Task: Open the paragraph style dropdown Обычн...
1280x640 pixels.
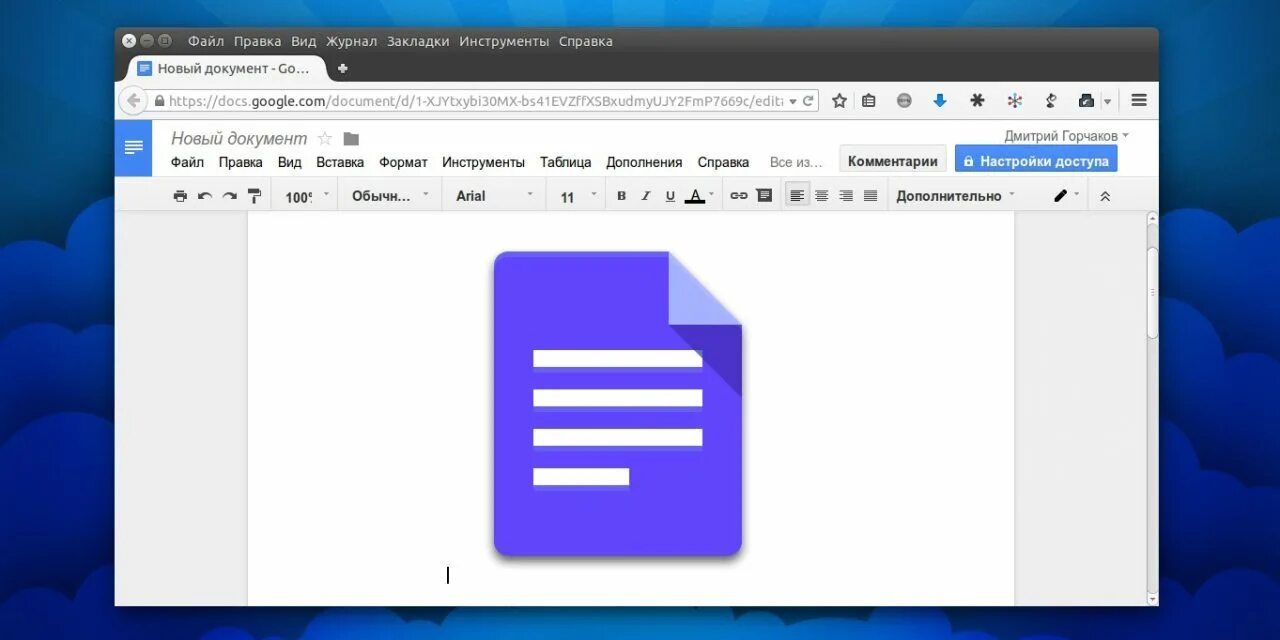Action: pos(390,196)
